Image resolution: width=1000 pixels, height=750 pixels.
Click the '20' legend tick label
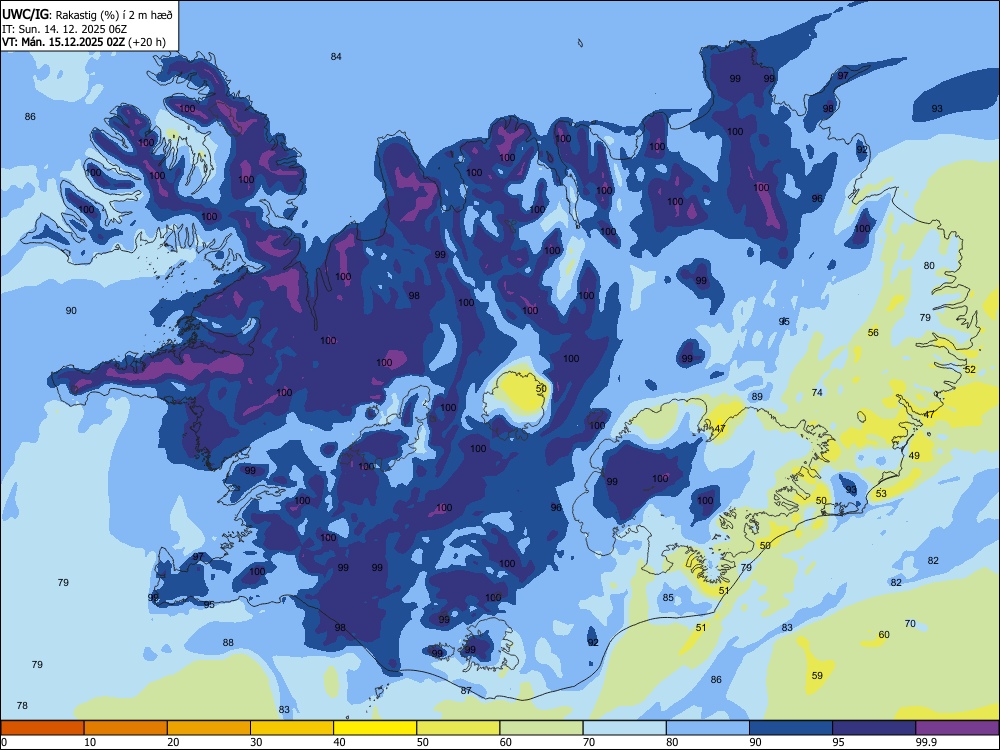[x=173, y=742]
